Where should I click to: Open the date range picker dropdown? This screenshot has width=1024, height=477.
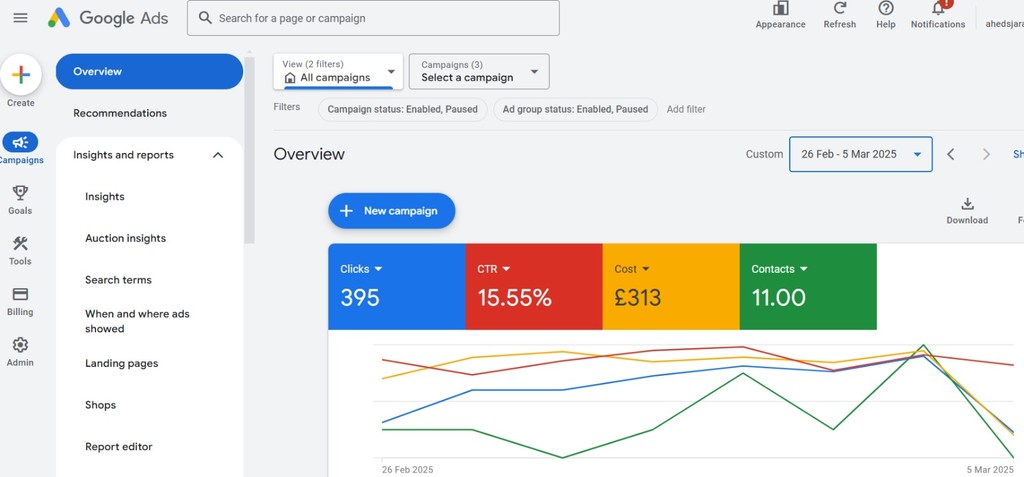click(x=860, y=154)
